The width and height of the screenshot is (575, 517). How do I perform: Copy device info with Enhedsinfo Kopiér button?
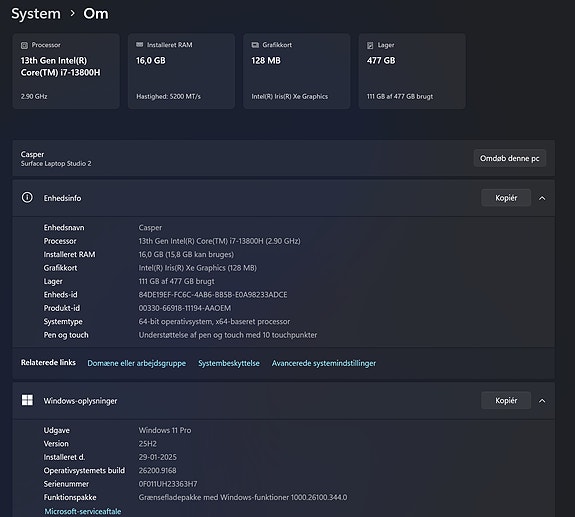tap(506, 198)
